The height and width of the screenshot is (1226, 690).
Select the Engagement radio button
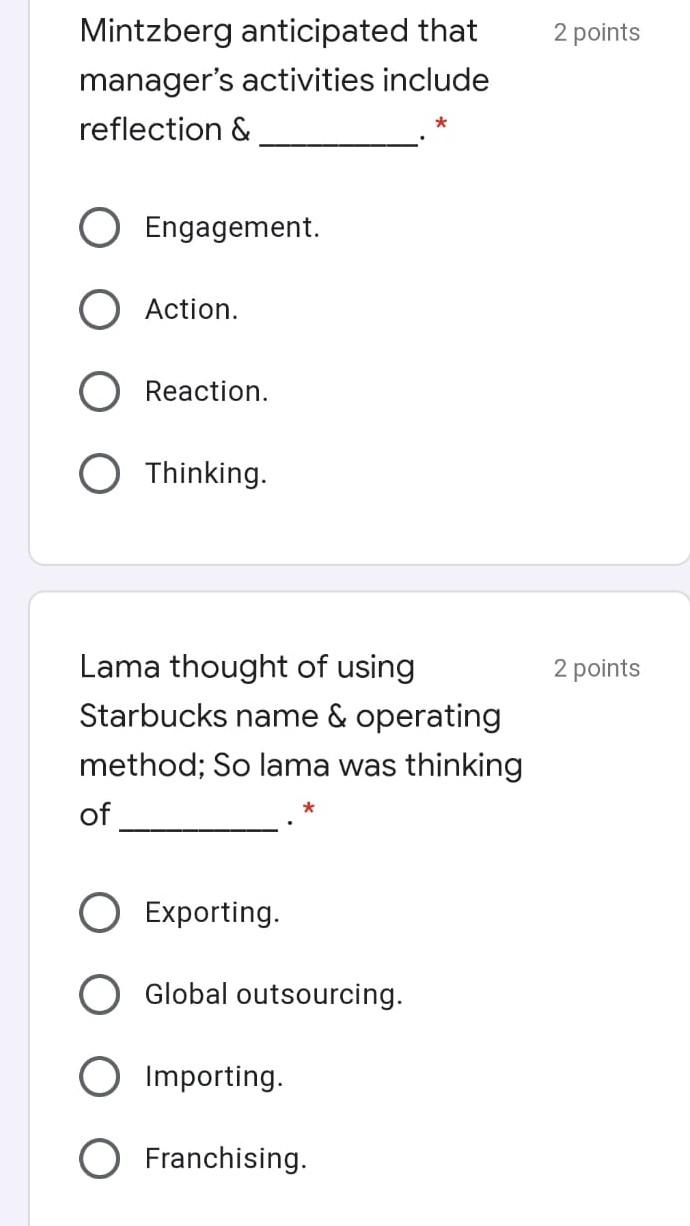pos(100,228)
